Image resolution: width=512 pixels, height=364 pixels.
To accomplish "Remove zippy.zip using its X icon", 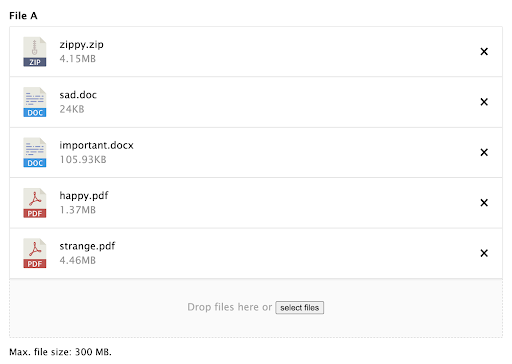I will click(484, 51).
